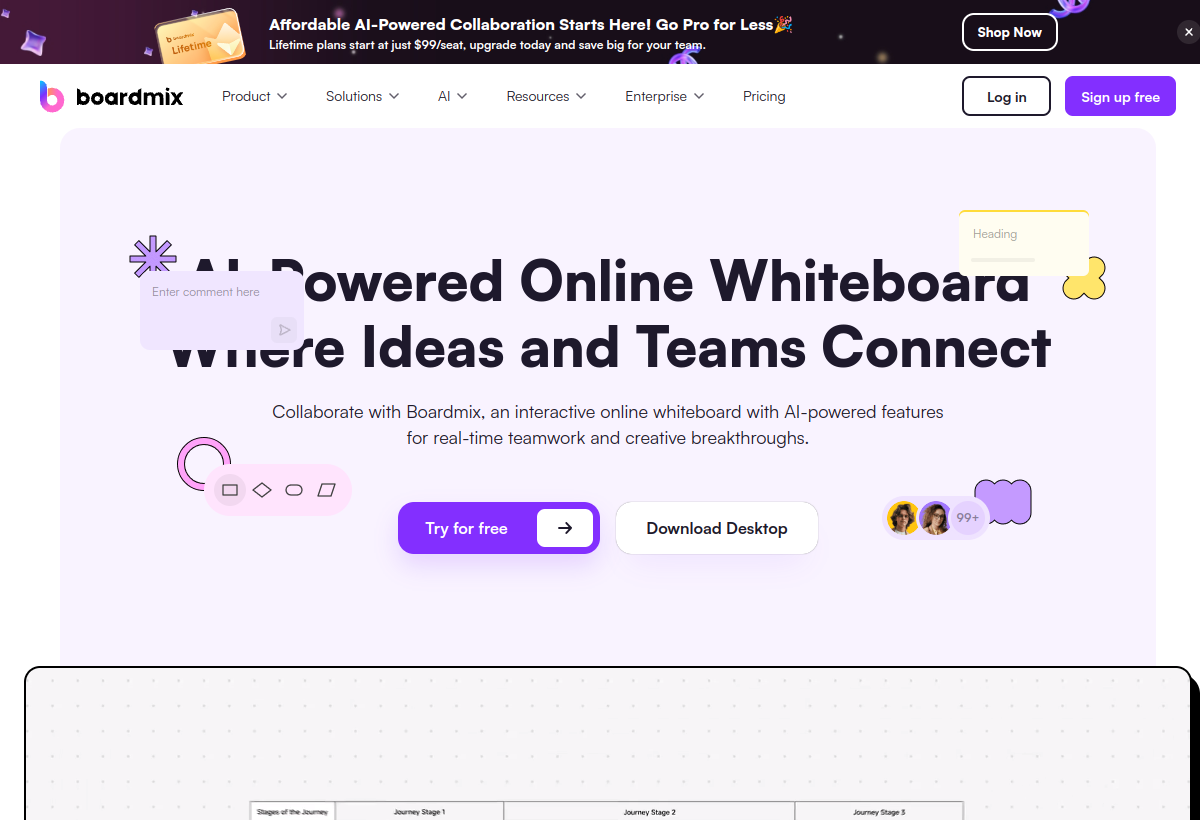Open the Solutions menu

coord(362,96)
